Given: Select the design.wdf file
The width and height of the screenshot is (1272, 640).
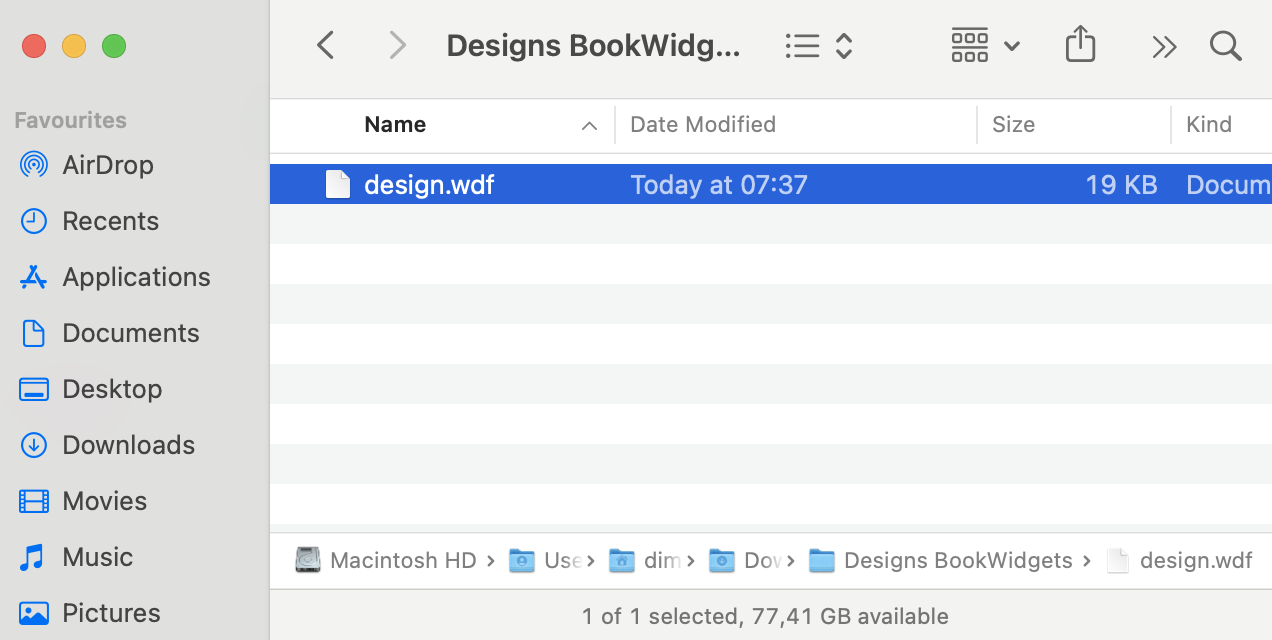Looking at the screenshot, I should [x=429, y=184].
